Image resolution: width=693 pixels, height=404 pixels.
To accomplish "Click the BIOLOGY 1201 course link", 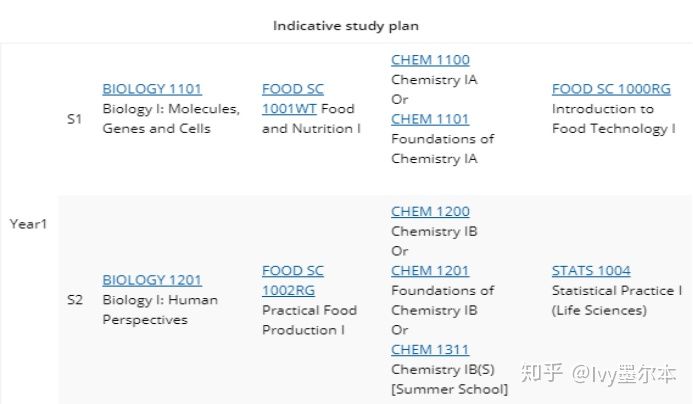I will coord(152,280).
